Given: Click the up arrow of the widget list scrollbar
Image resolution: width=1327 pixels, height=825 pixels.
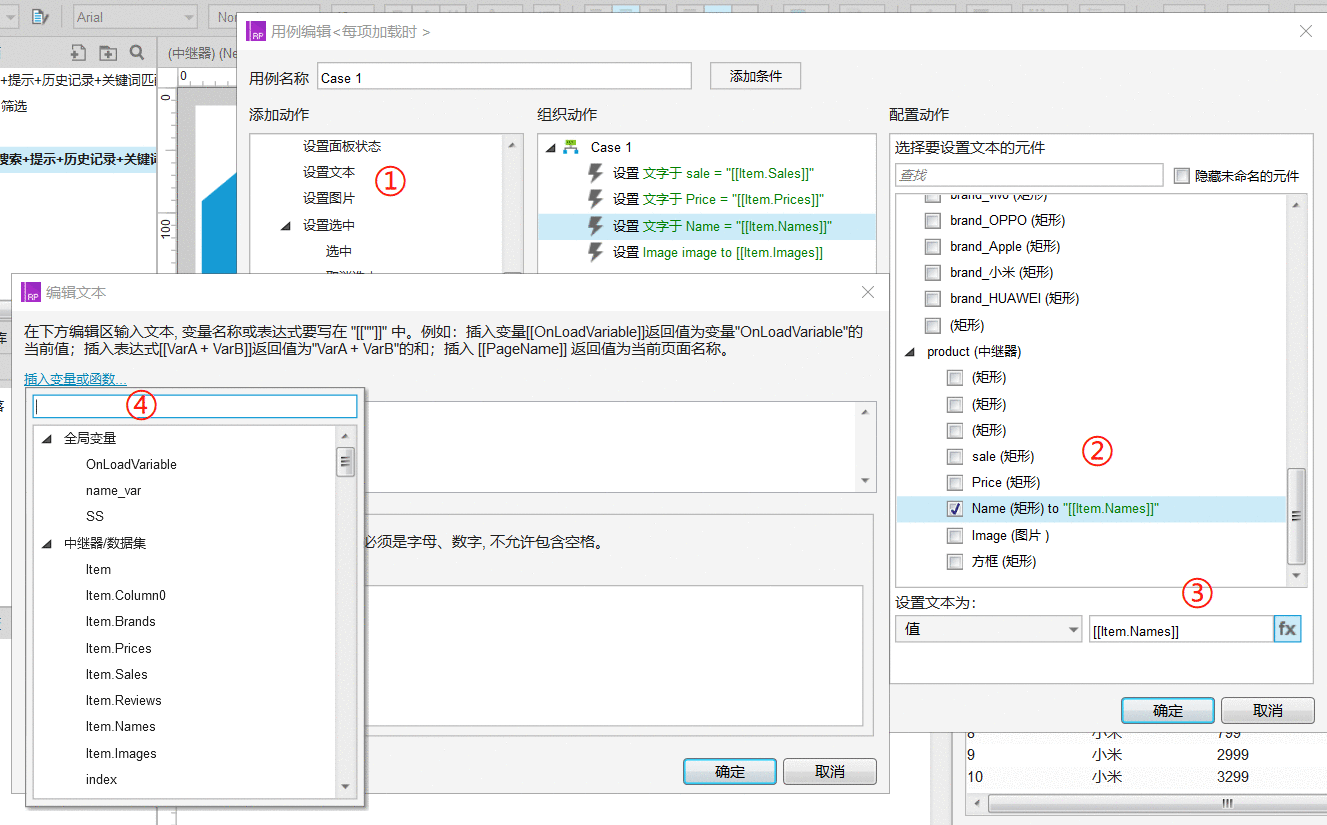Looking at the screenshot, I should tap(1297, 205).
